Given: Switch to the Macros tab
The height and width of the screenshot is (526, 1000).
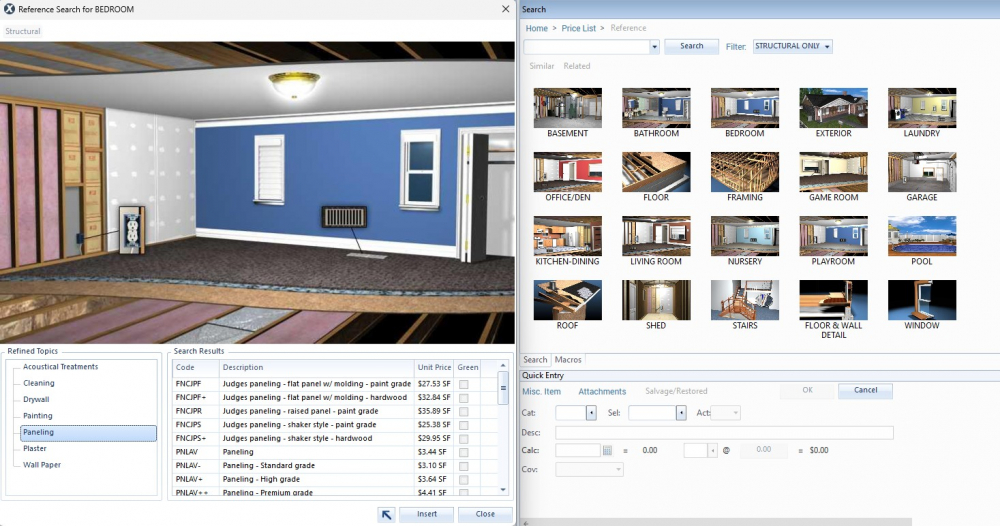Looking at the screenshot, I should [568, 360].
